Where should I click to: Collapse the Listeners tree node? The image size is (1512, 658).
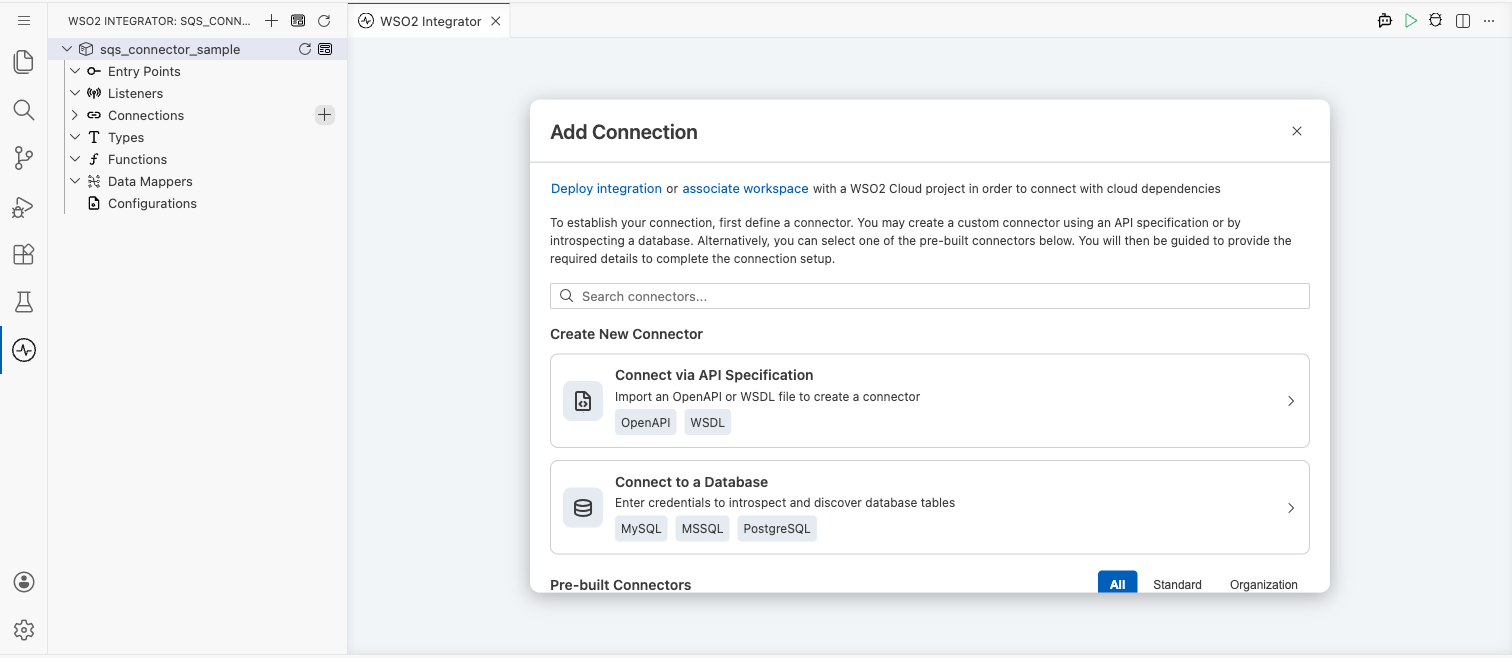pyautogui.click(x=75, y=93)
